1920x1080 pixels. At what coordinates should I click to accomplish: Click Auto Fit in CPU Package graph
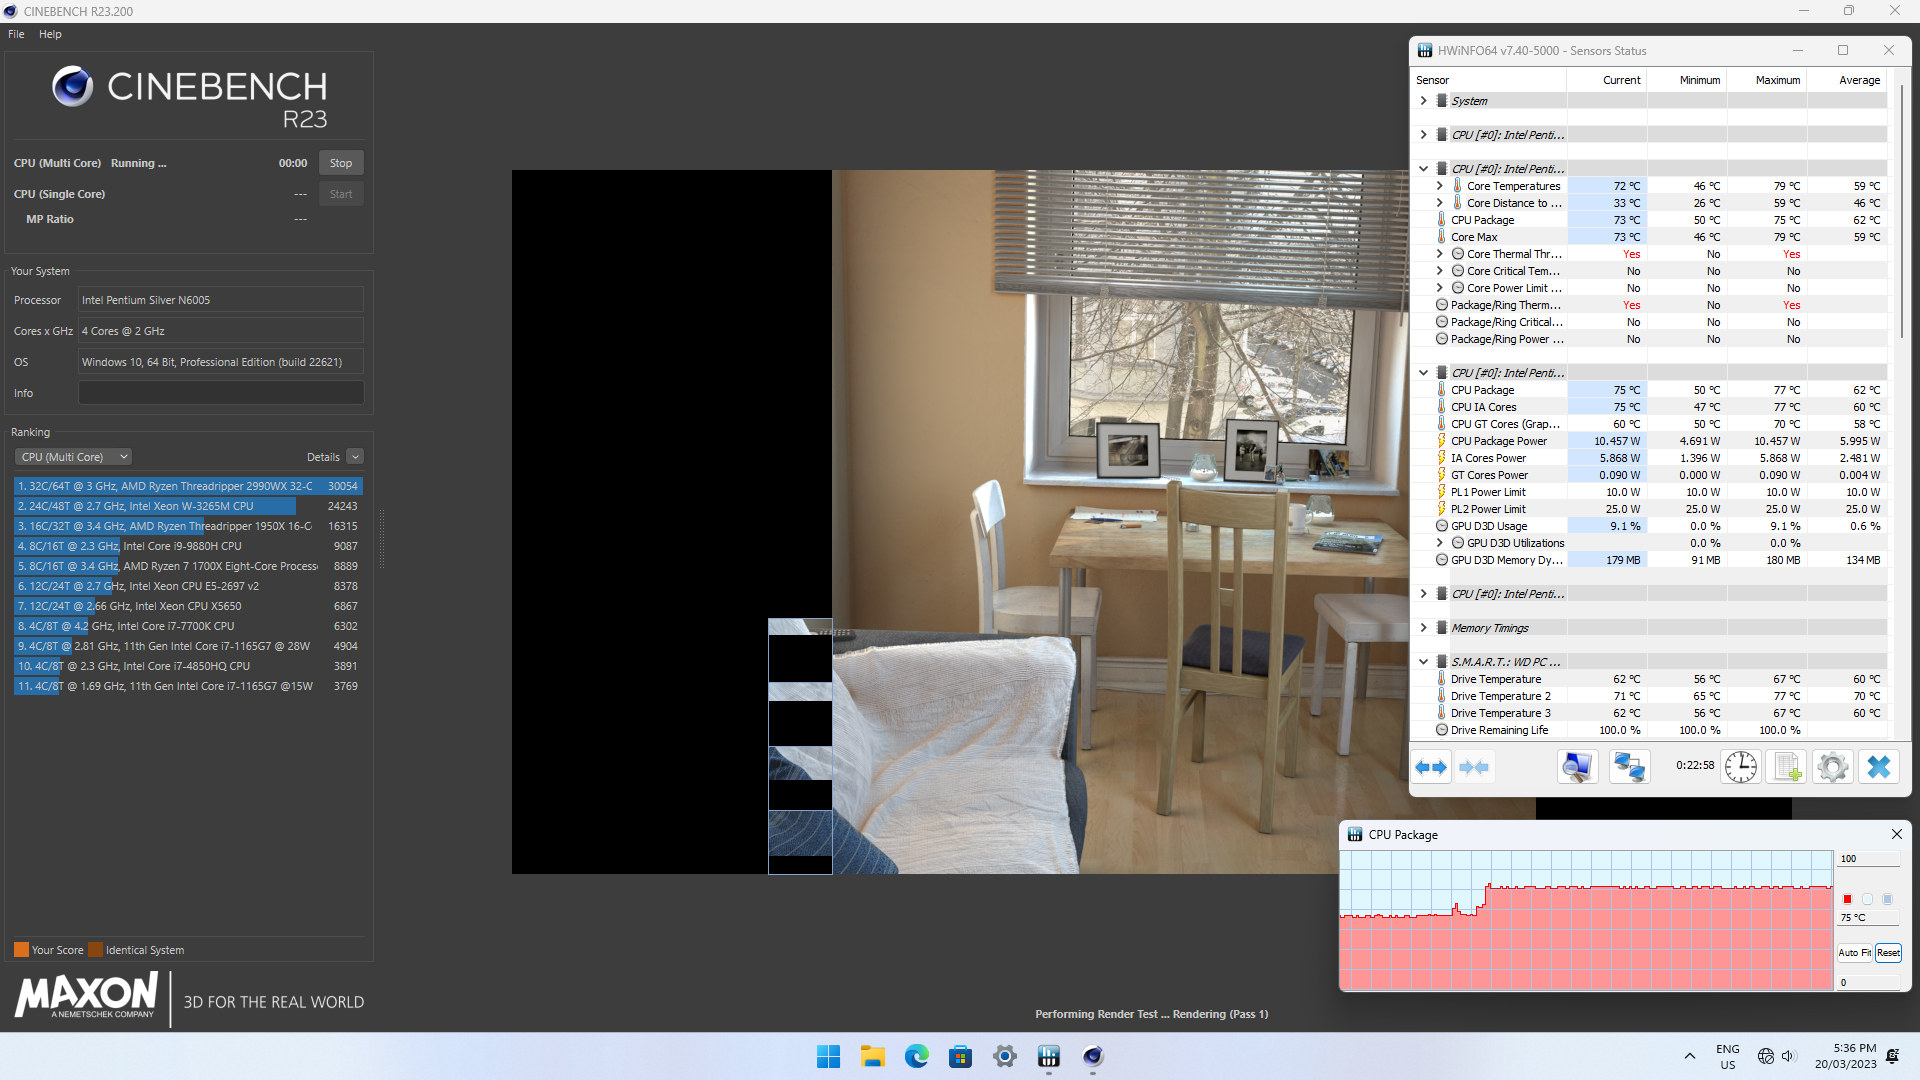pyautogui.click(x=1855, y=953)
